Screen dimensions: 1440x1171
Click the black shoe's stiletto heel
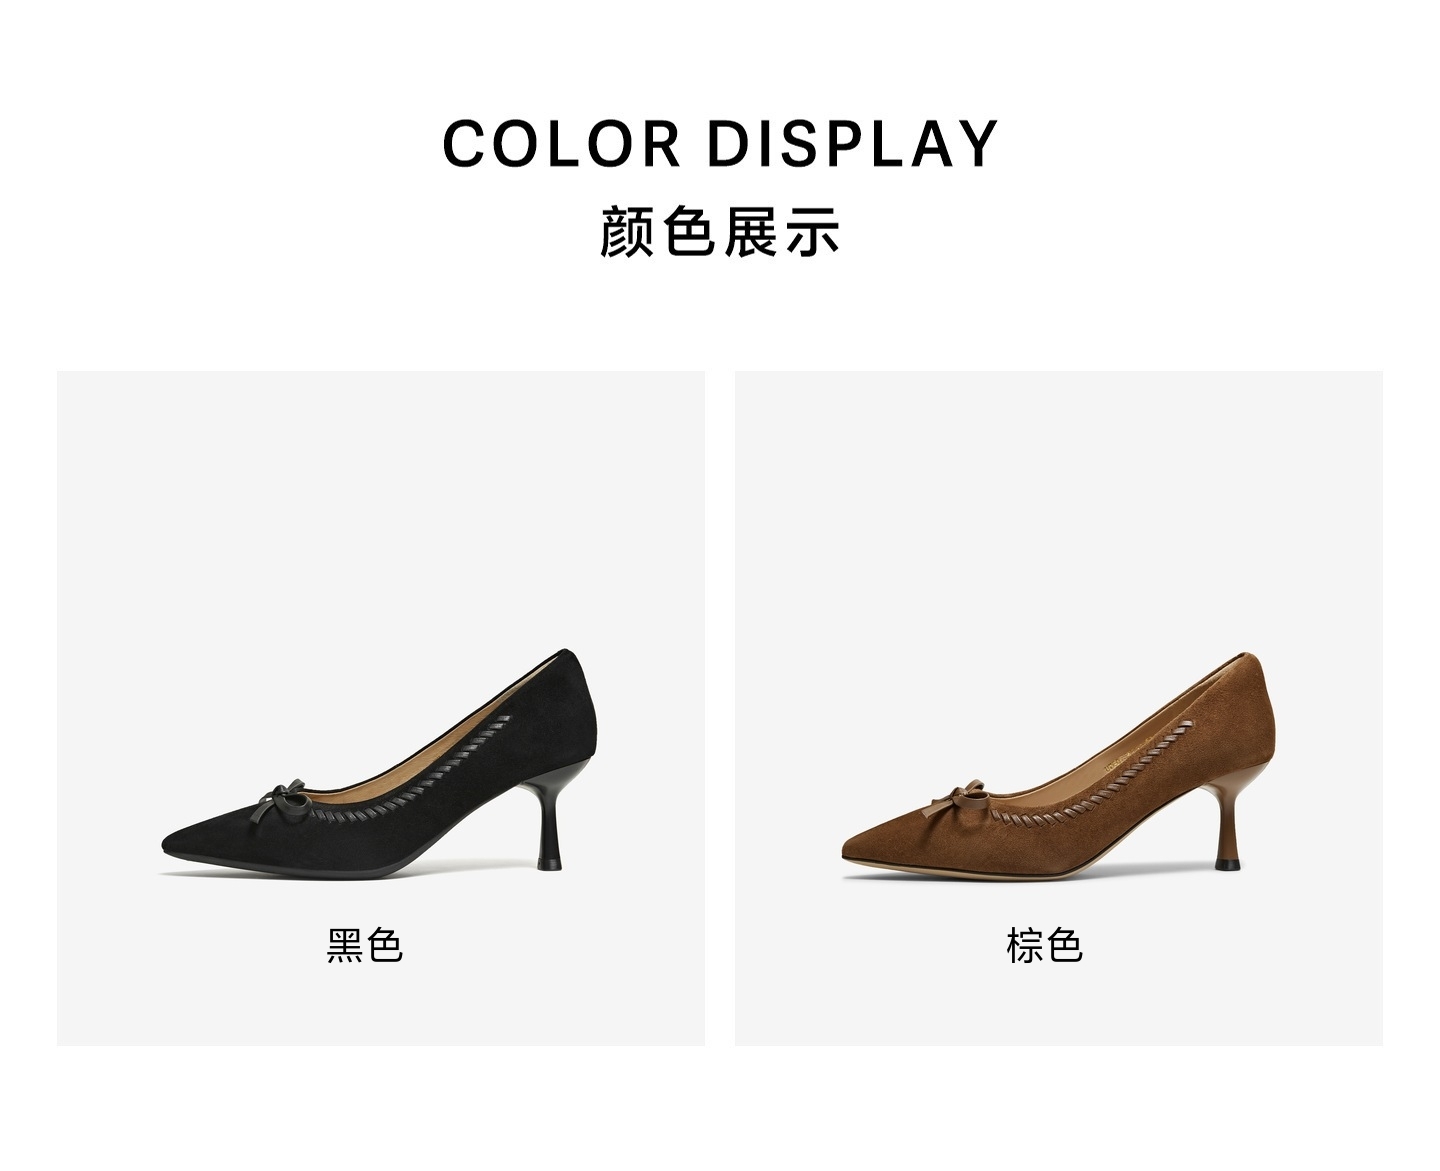(x=551, y=821)
